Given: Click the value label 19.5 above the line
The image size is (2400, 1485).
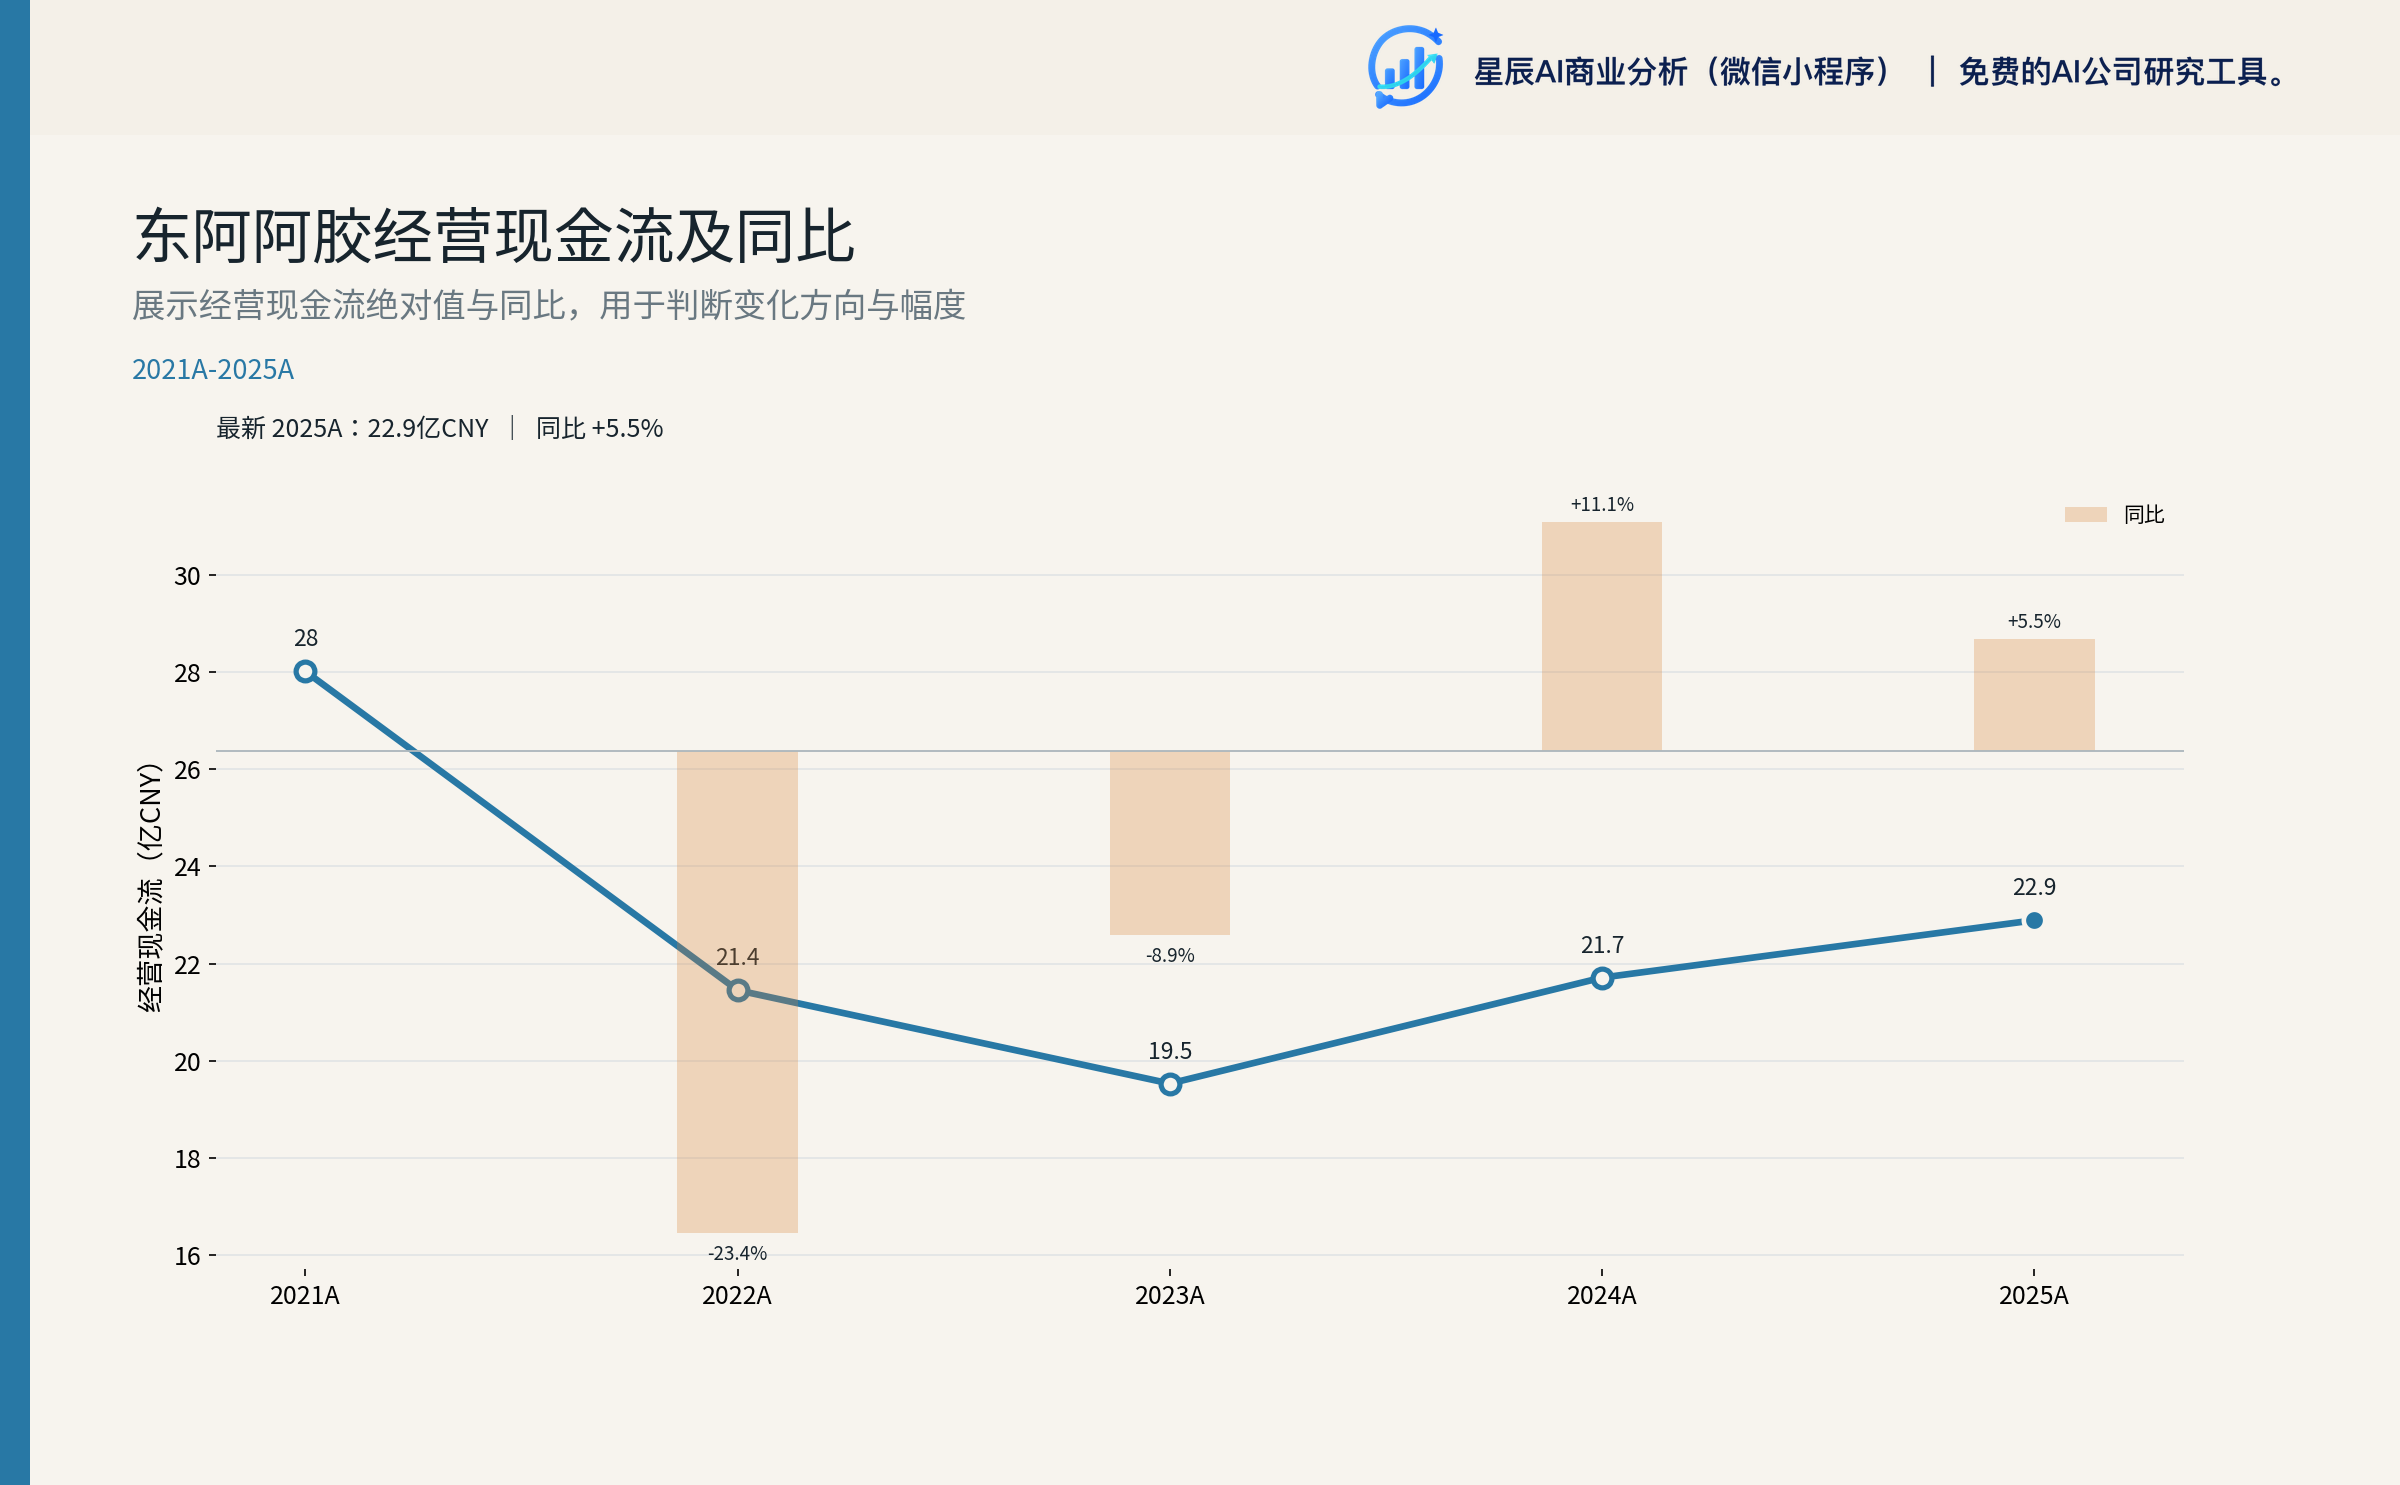Looking at the screenshot, I should pyautogui.click(x=1170, y=1051).
